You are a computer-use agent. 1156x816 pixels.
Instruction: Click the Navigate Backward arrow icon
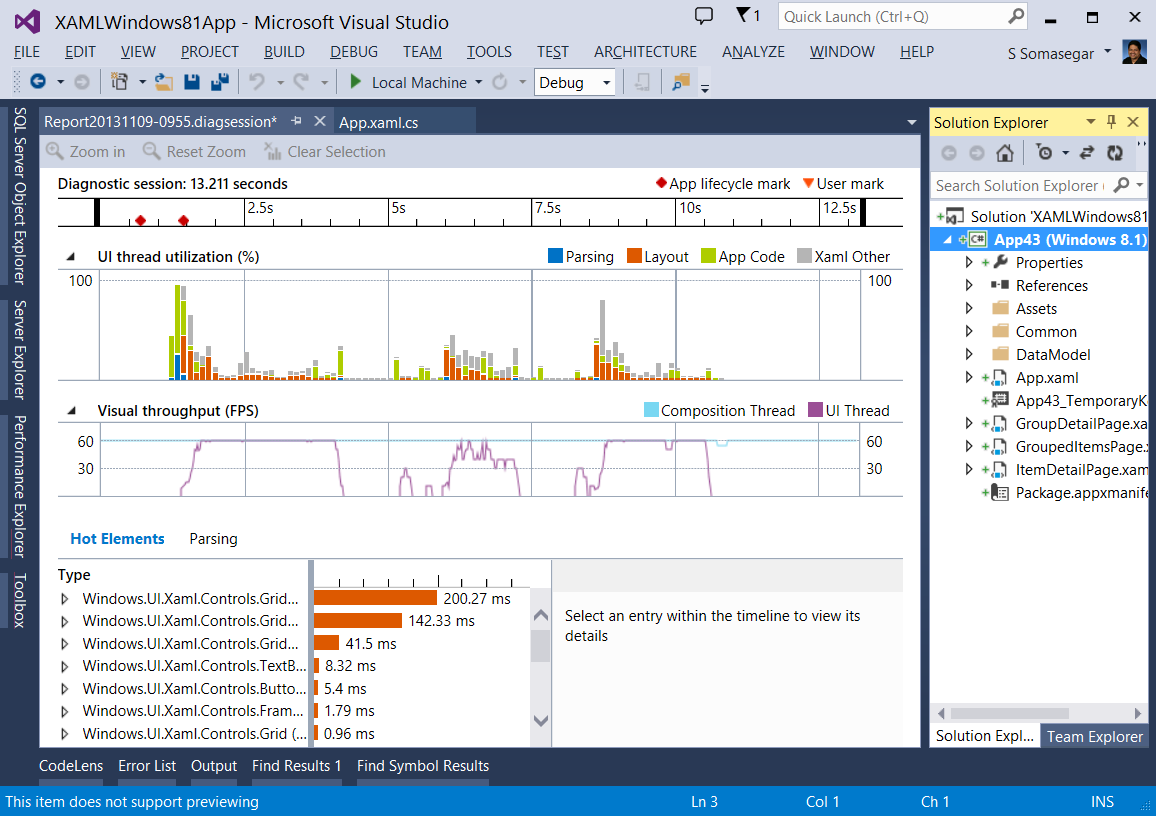pos(38,82)
